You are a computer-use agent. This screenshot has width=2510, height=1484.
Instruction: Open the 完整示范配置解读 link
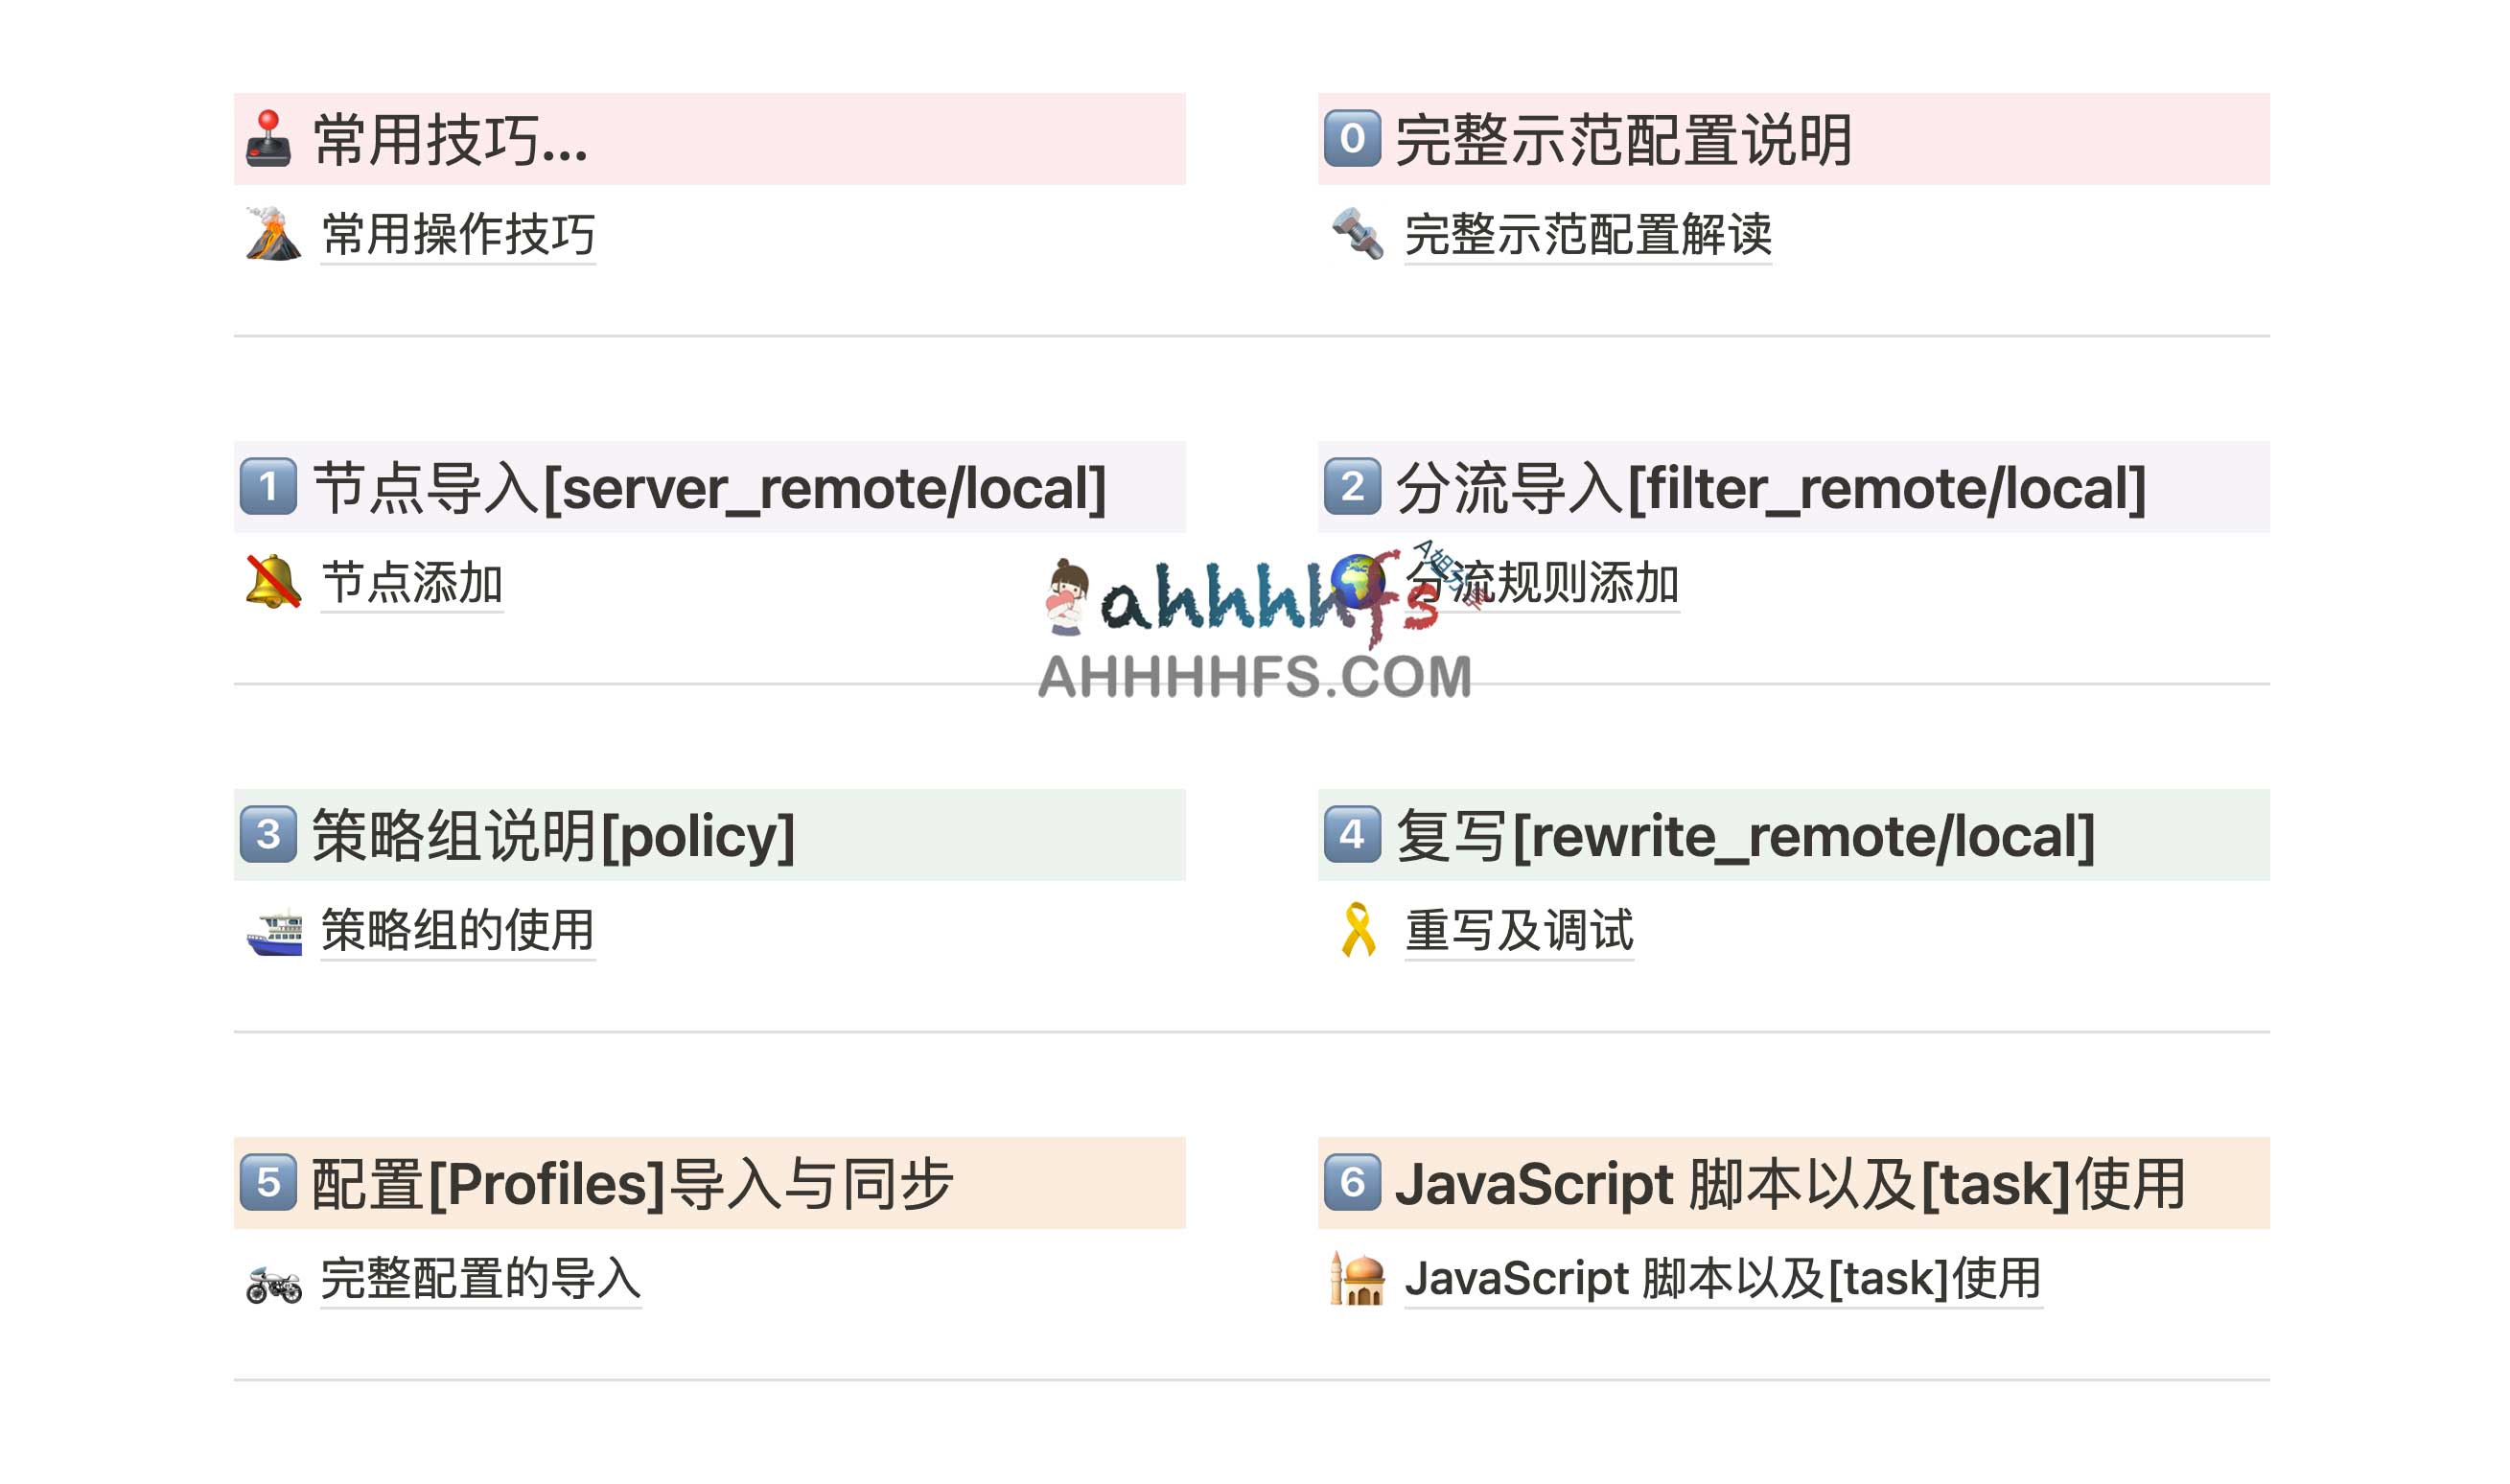1587,235
